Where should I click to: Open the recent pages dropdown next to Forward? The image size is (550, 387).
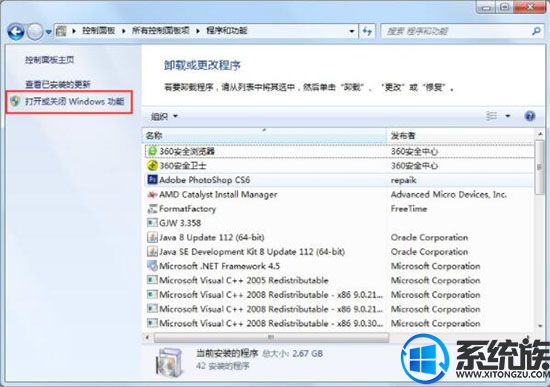point(48,32)
